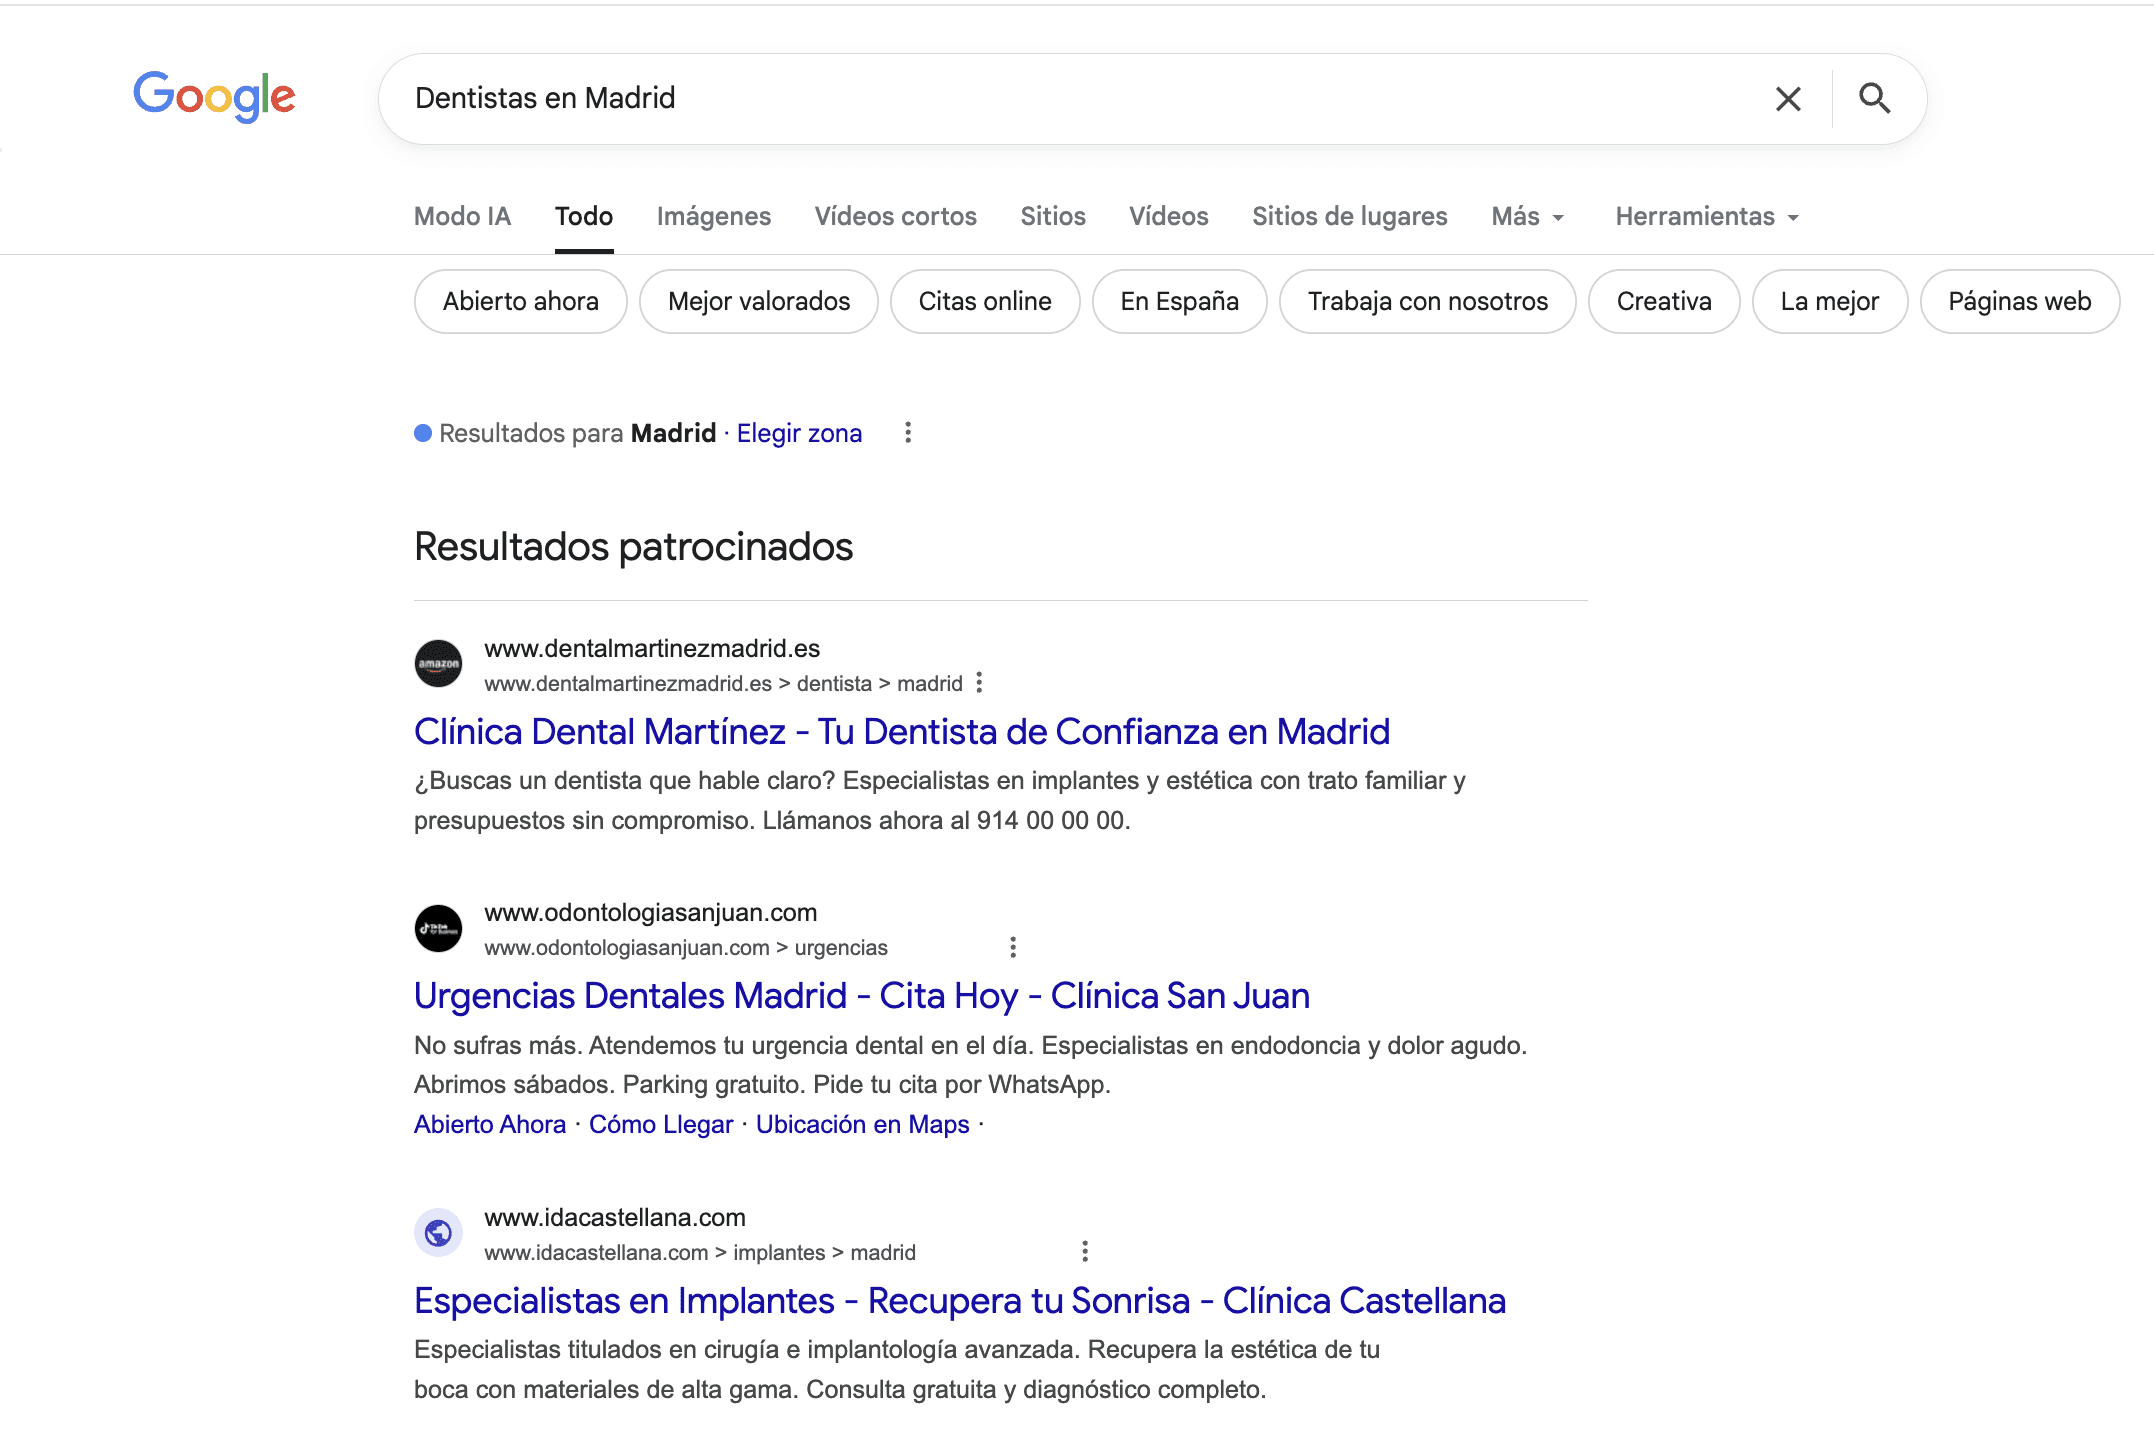Click the Google logo
The height and width of the screenshot is (1446, 2154).
click(214, 97)
